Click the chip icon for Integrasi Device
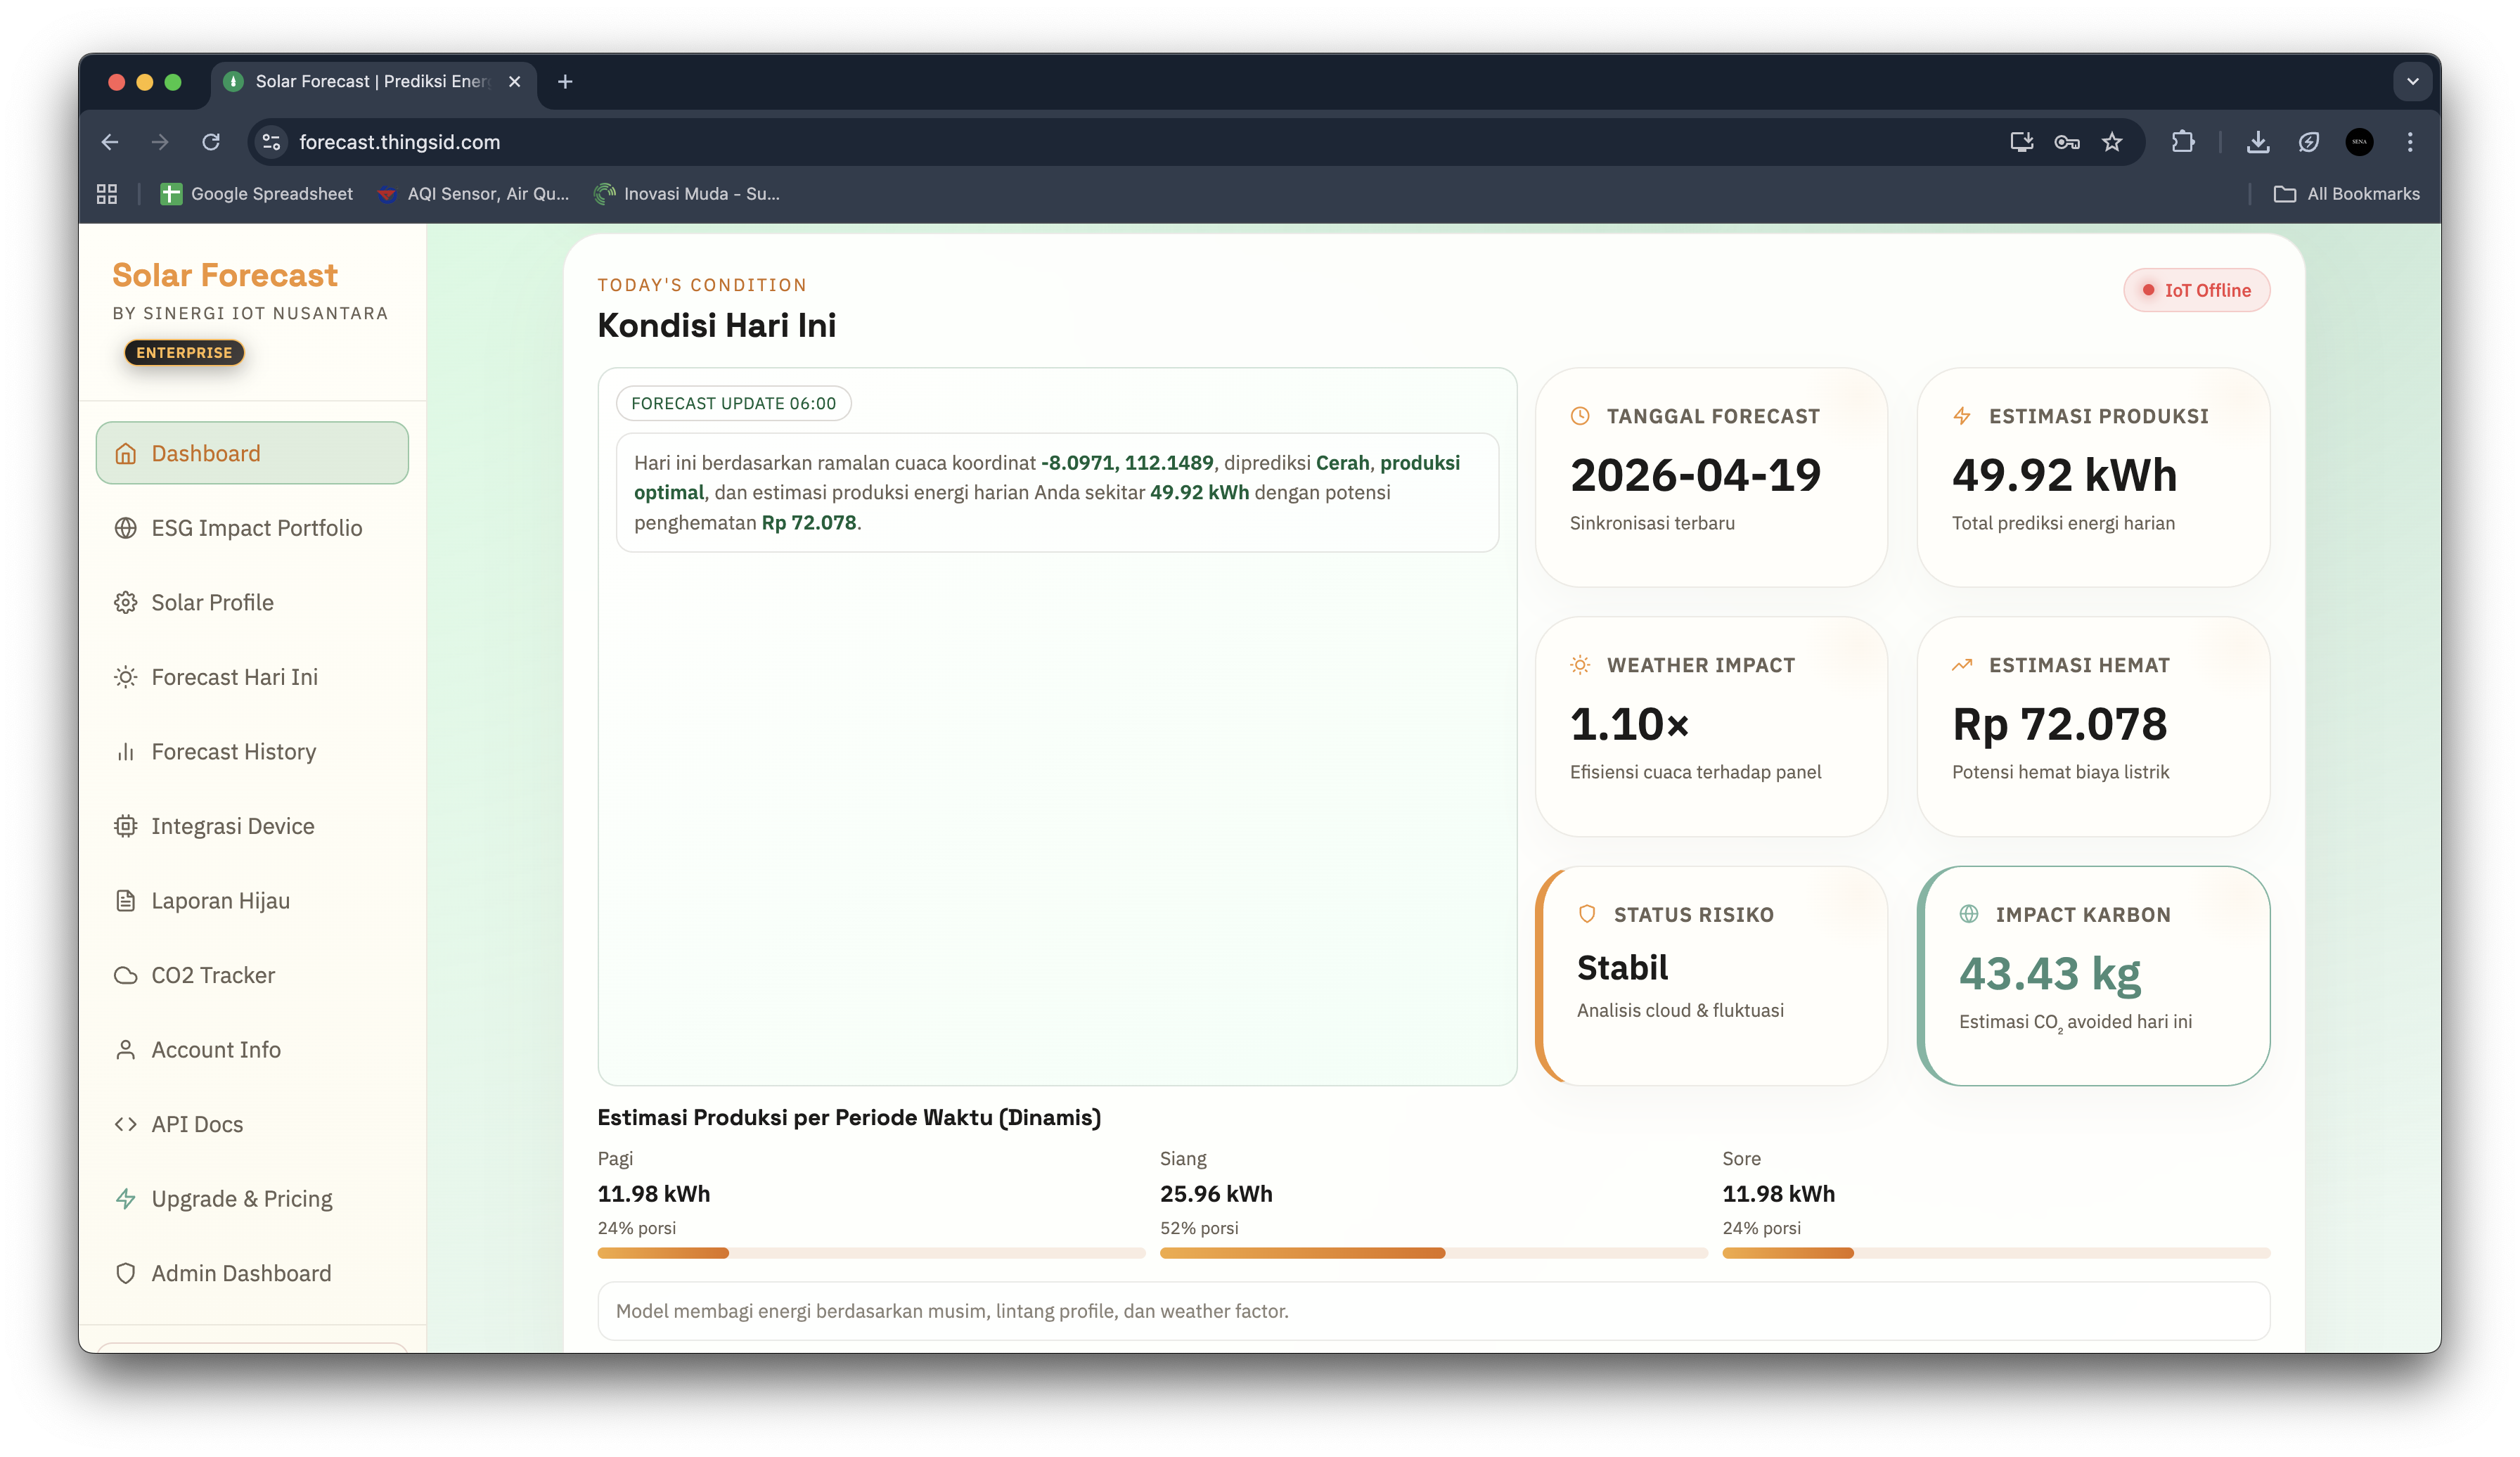Viewport: 2520px width, 1457px height. pos(125,826)
